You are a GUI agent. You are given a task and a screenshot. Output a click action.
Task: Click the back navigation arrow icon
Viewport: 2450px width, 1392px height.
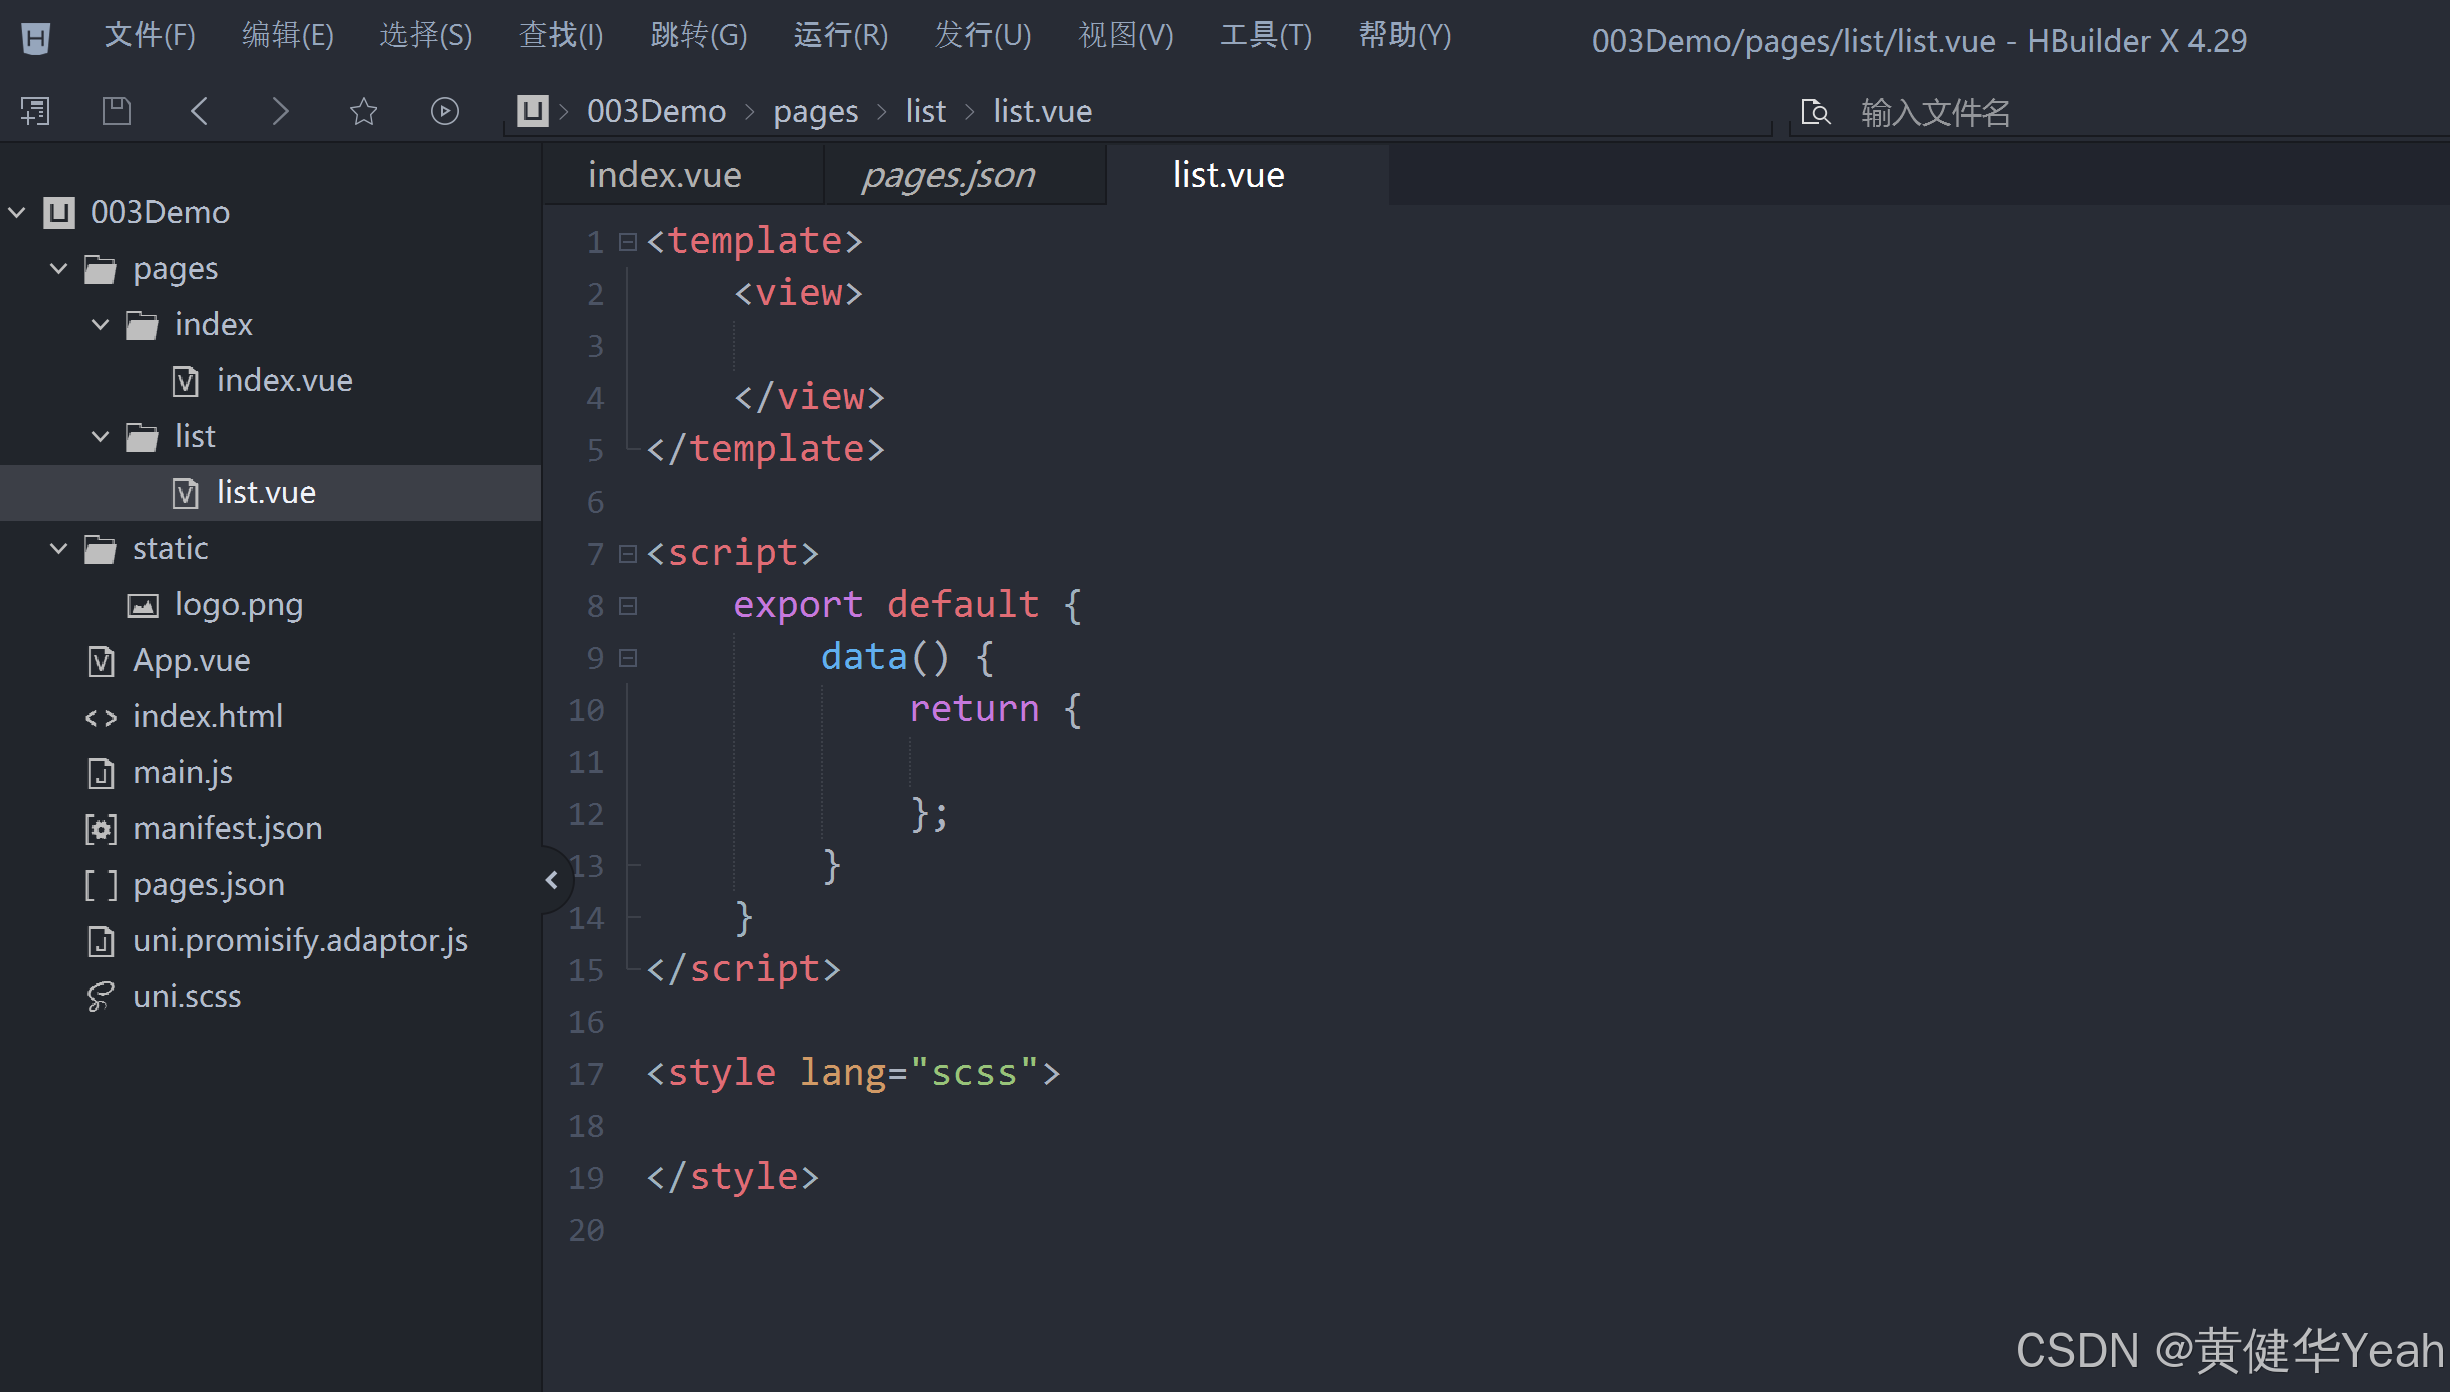(x=199, y=110)
